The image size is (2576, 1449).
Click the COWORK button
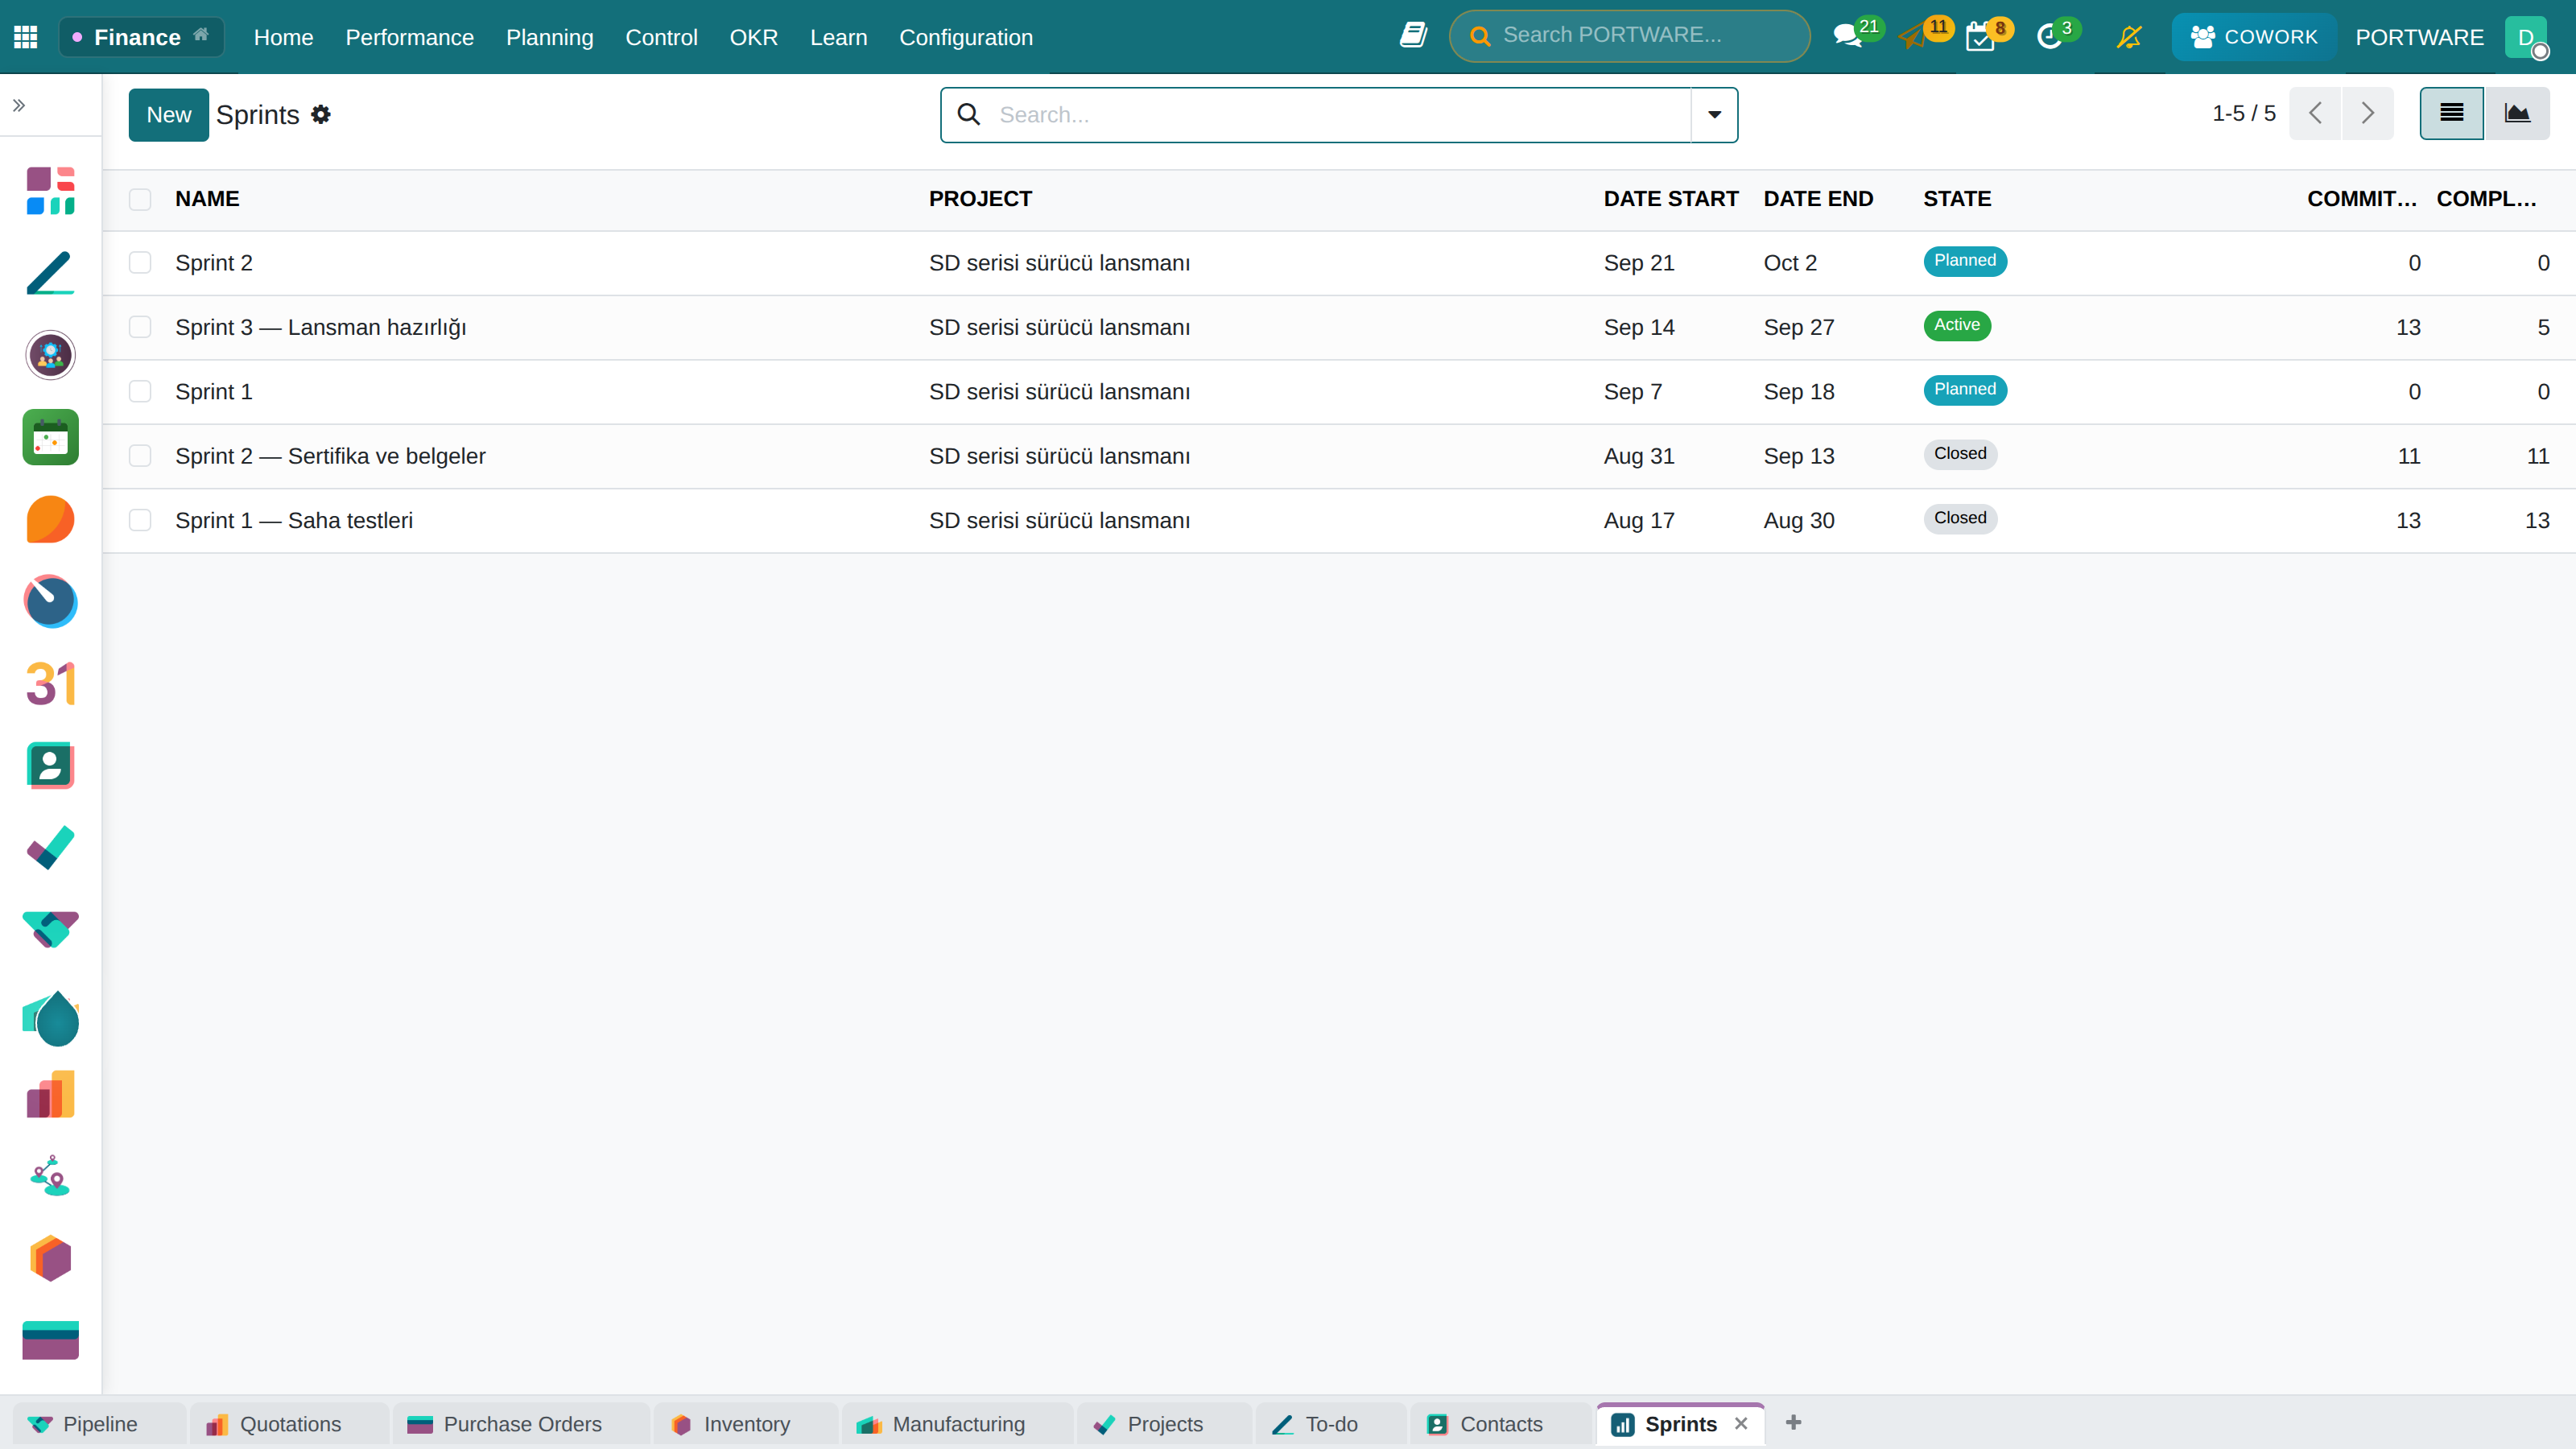click(2254, 37)
